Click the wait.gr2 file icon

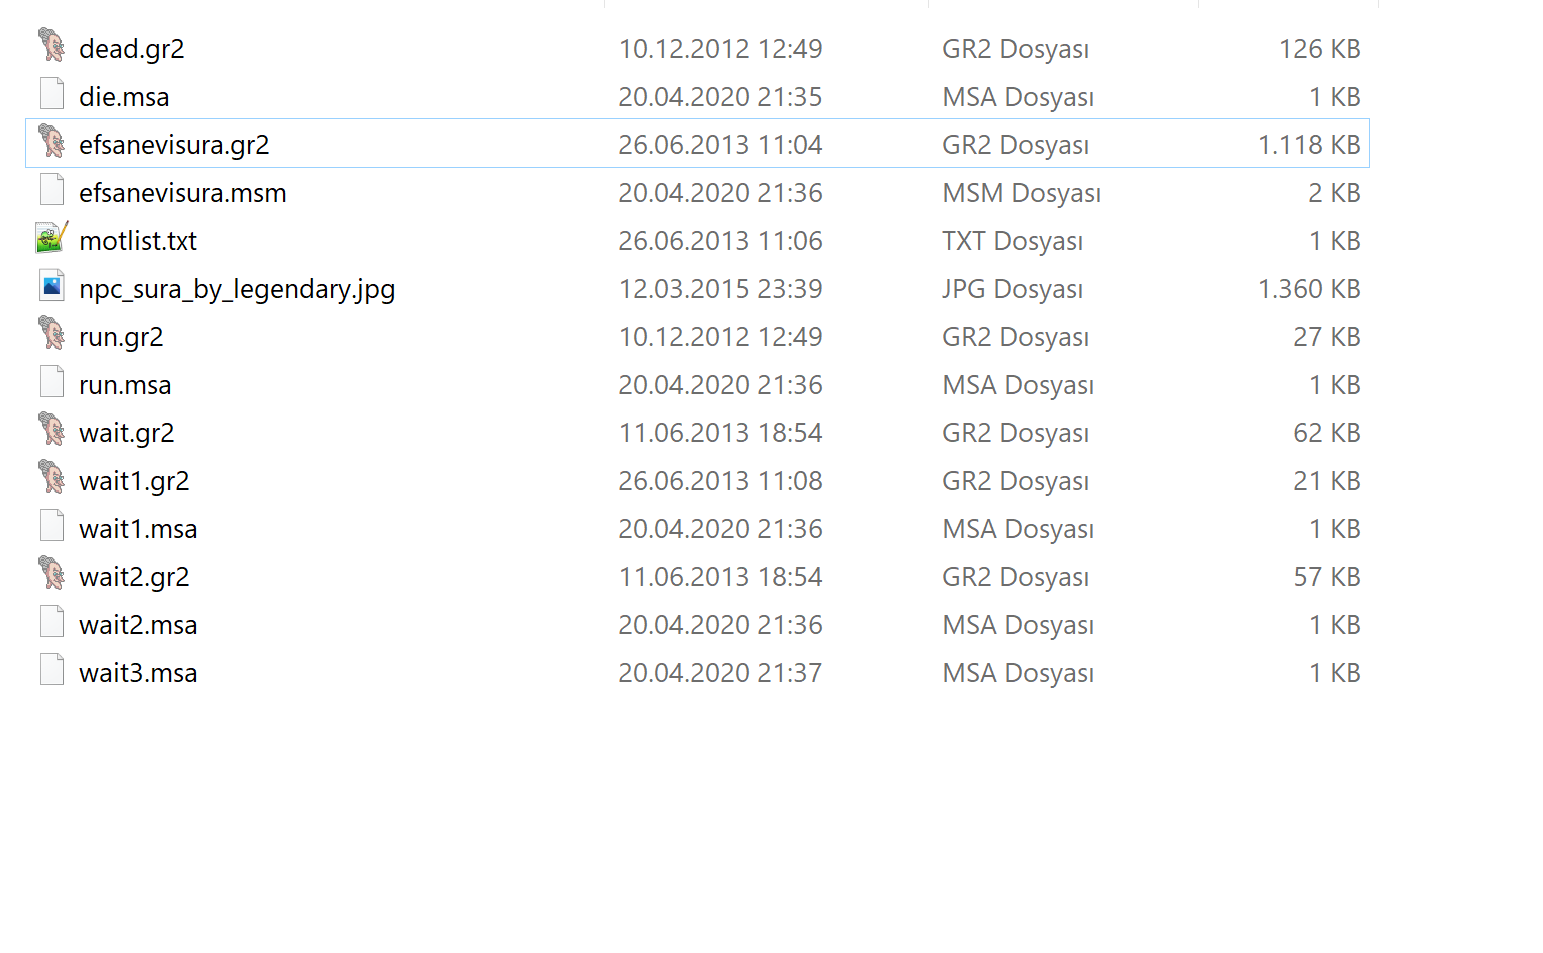[x=52, y=429]
